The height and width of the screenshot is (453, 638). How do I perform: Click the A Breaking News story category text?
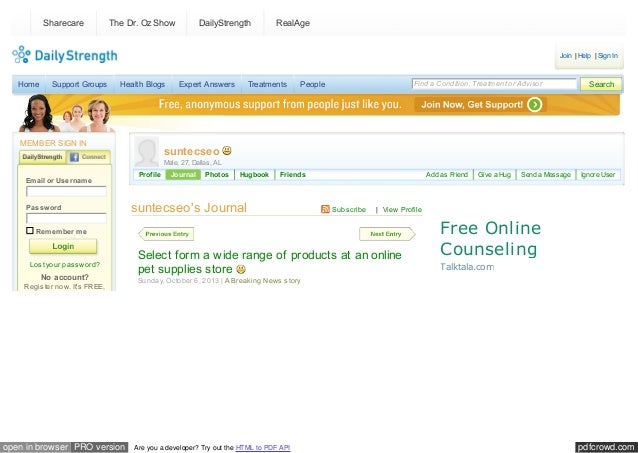pos(263,281)
